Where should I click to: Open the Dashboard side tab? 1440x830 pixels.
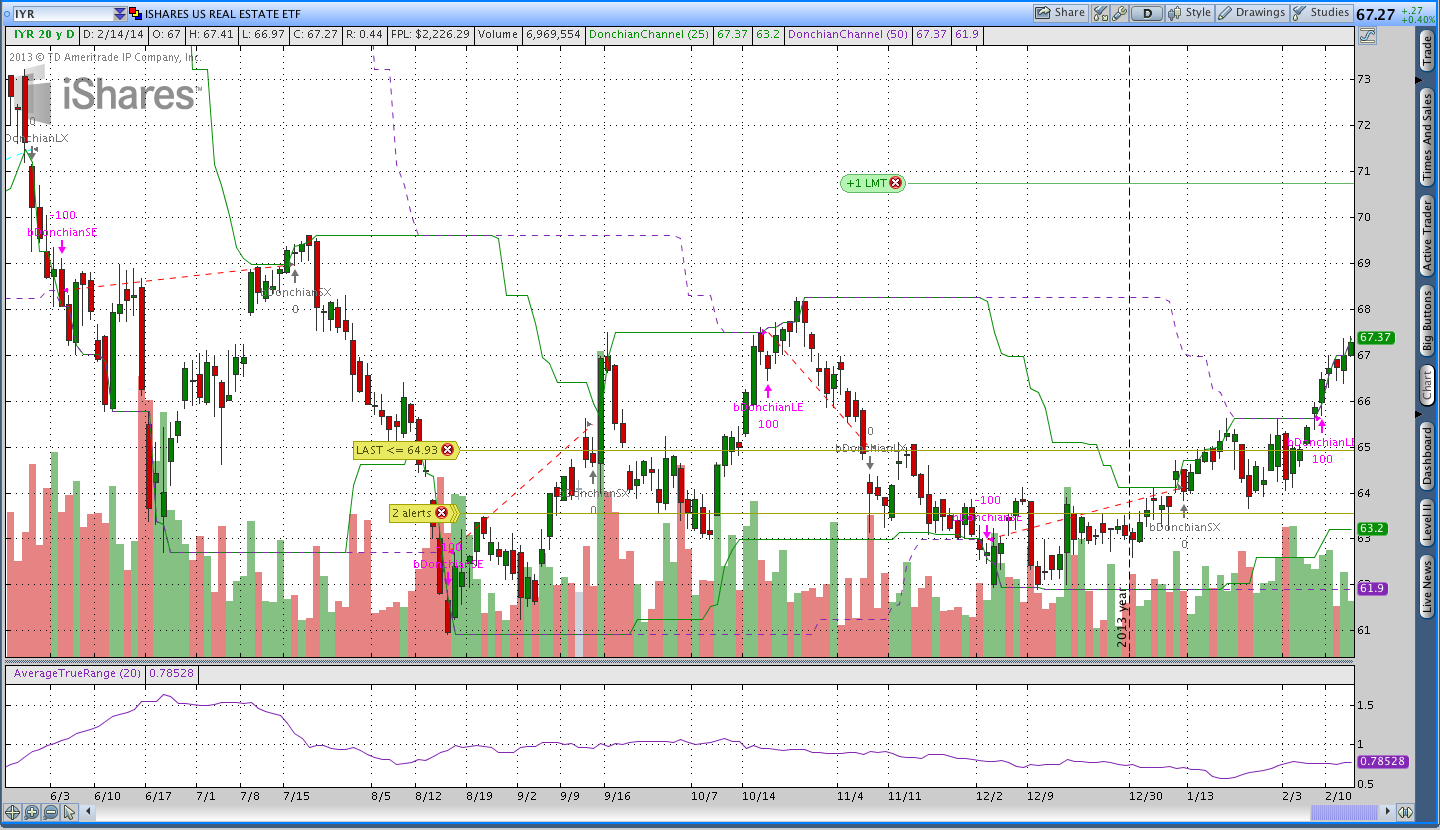[1427, 456]
